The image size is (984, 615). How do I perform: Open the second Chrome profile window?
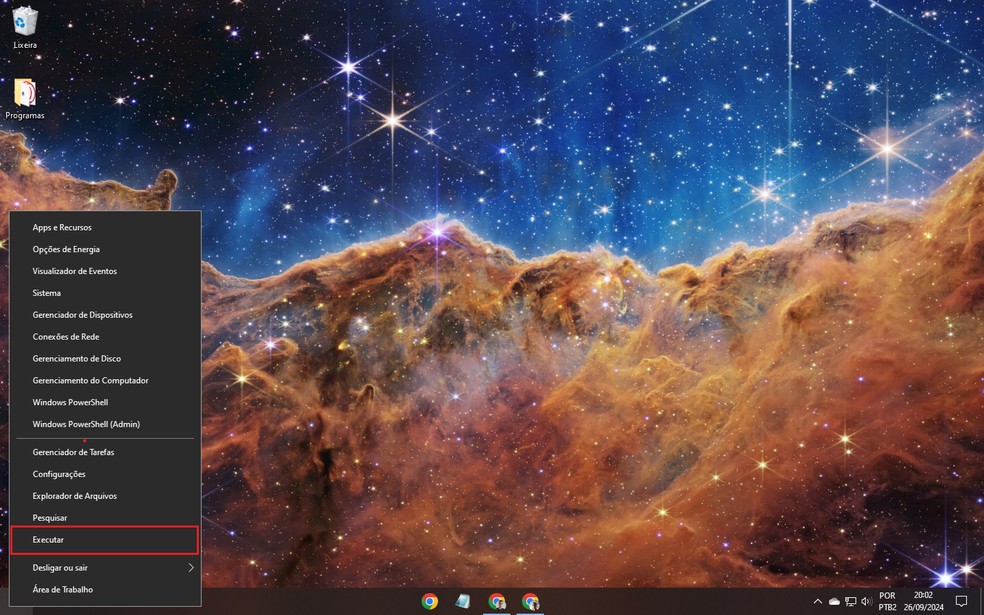tap(529, 602)
